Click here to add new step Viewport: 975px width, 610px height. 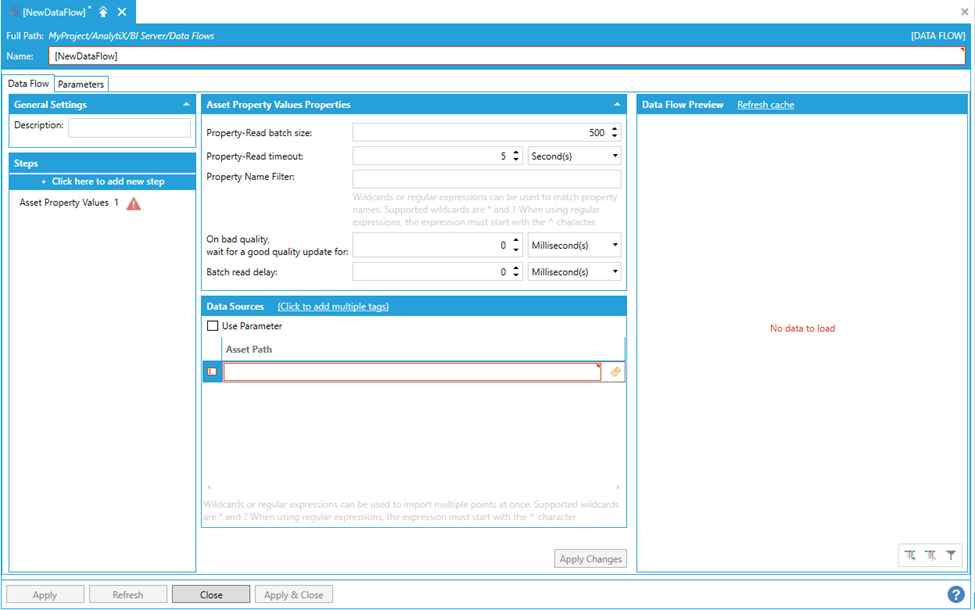pos(103,181)
